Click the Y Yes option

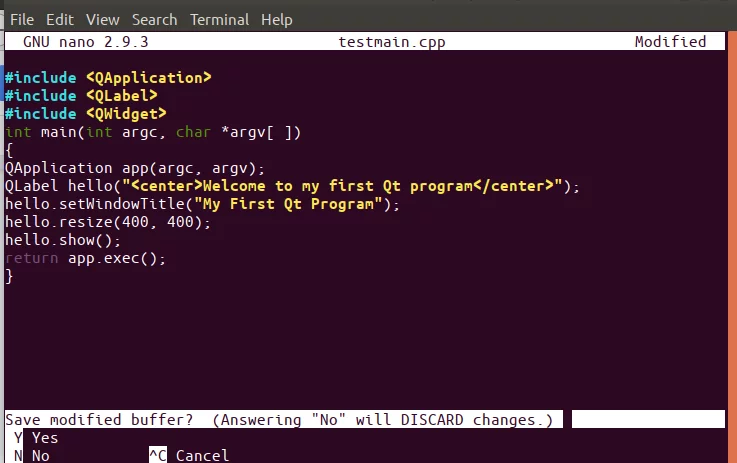(36, 438)
